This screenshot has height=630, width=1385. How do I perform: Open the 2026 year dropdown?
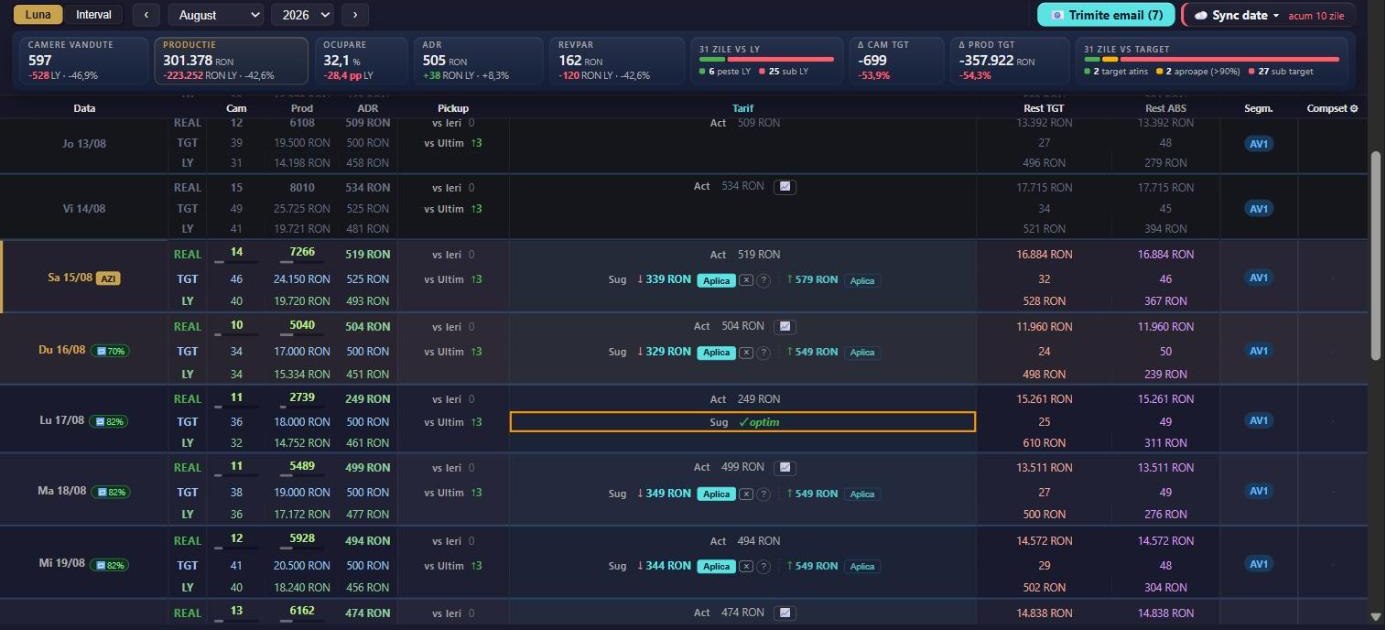(303, 15)
